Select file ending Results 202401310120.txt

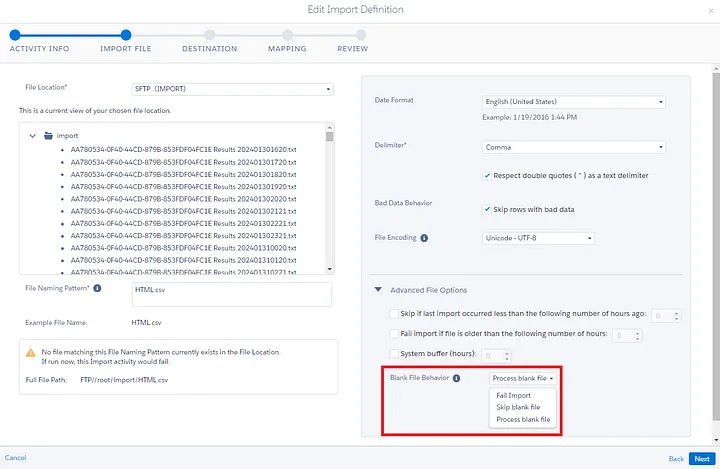183,260
